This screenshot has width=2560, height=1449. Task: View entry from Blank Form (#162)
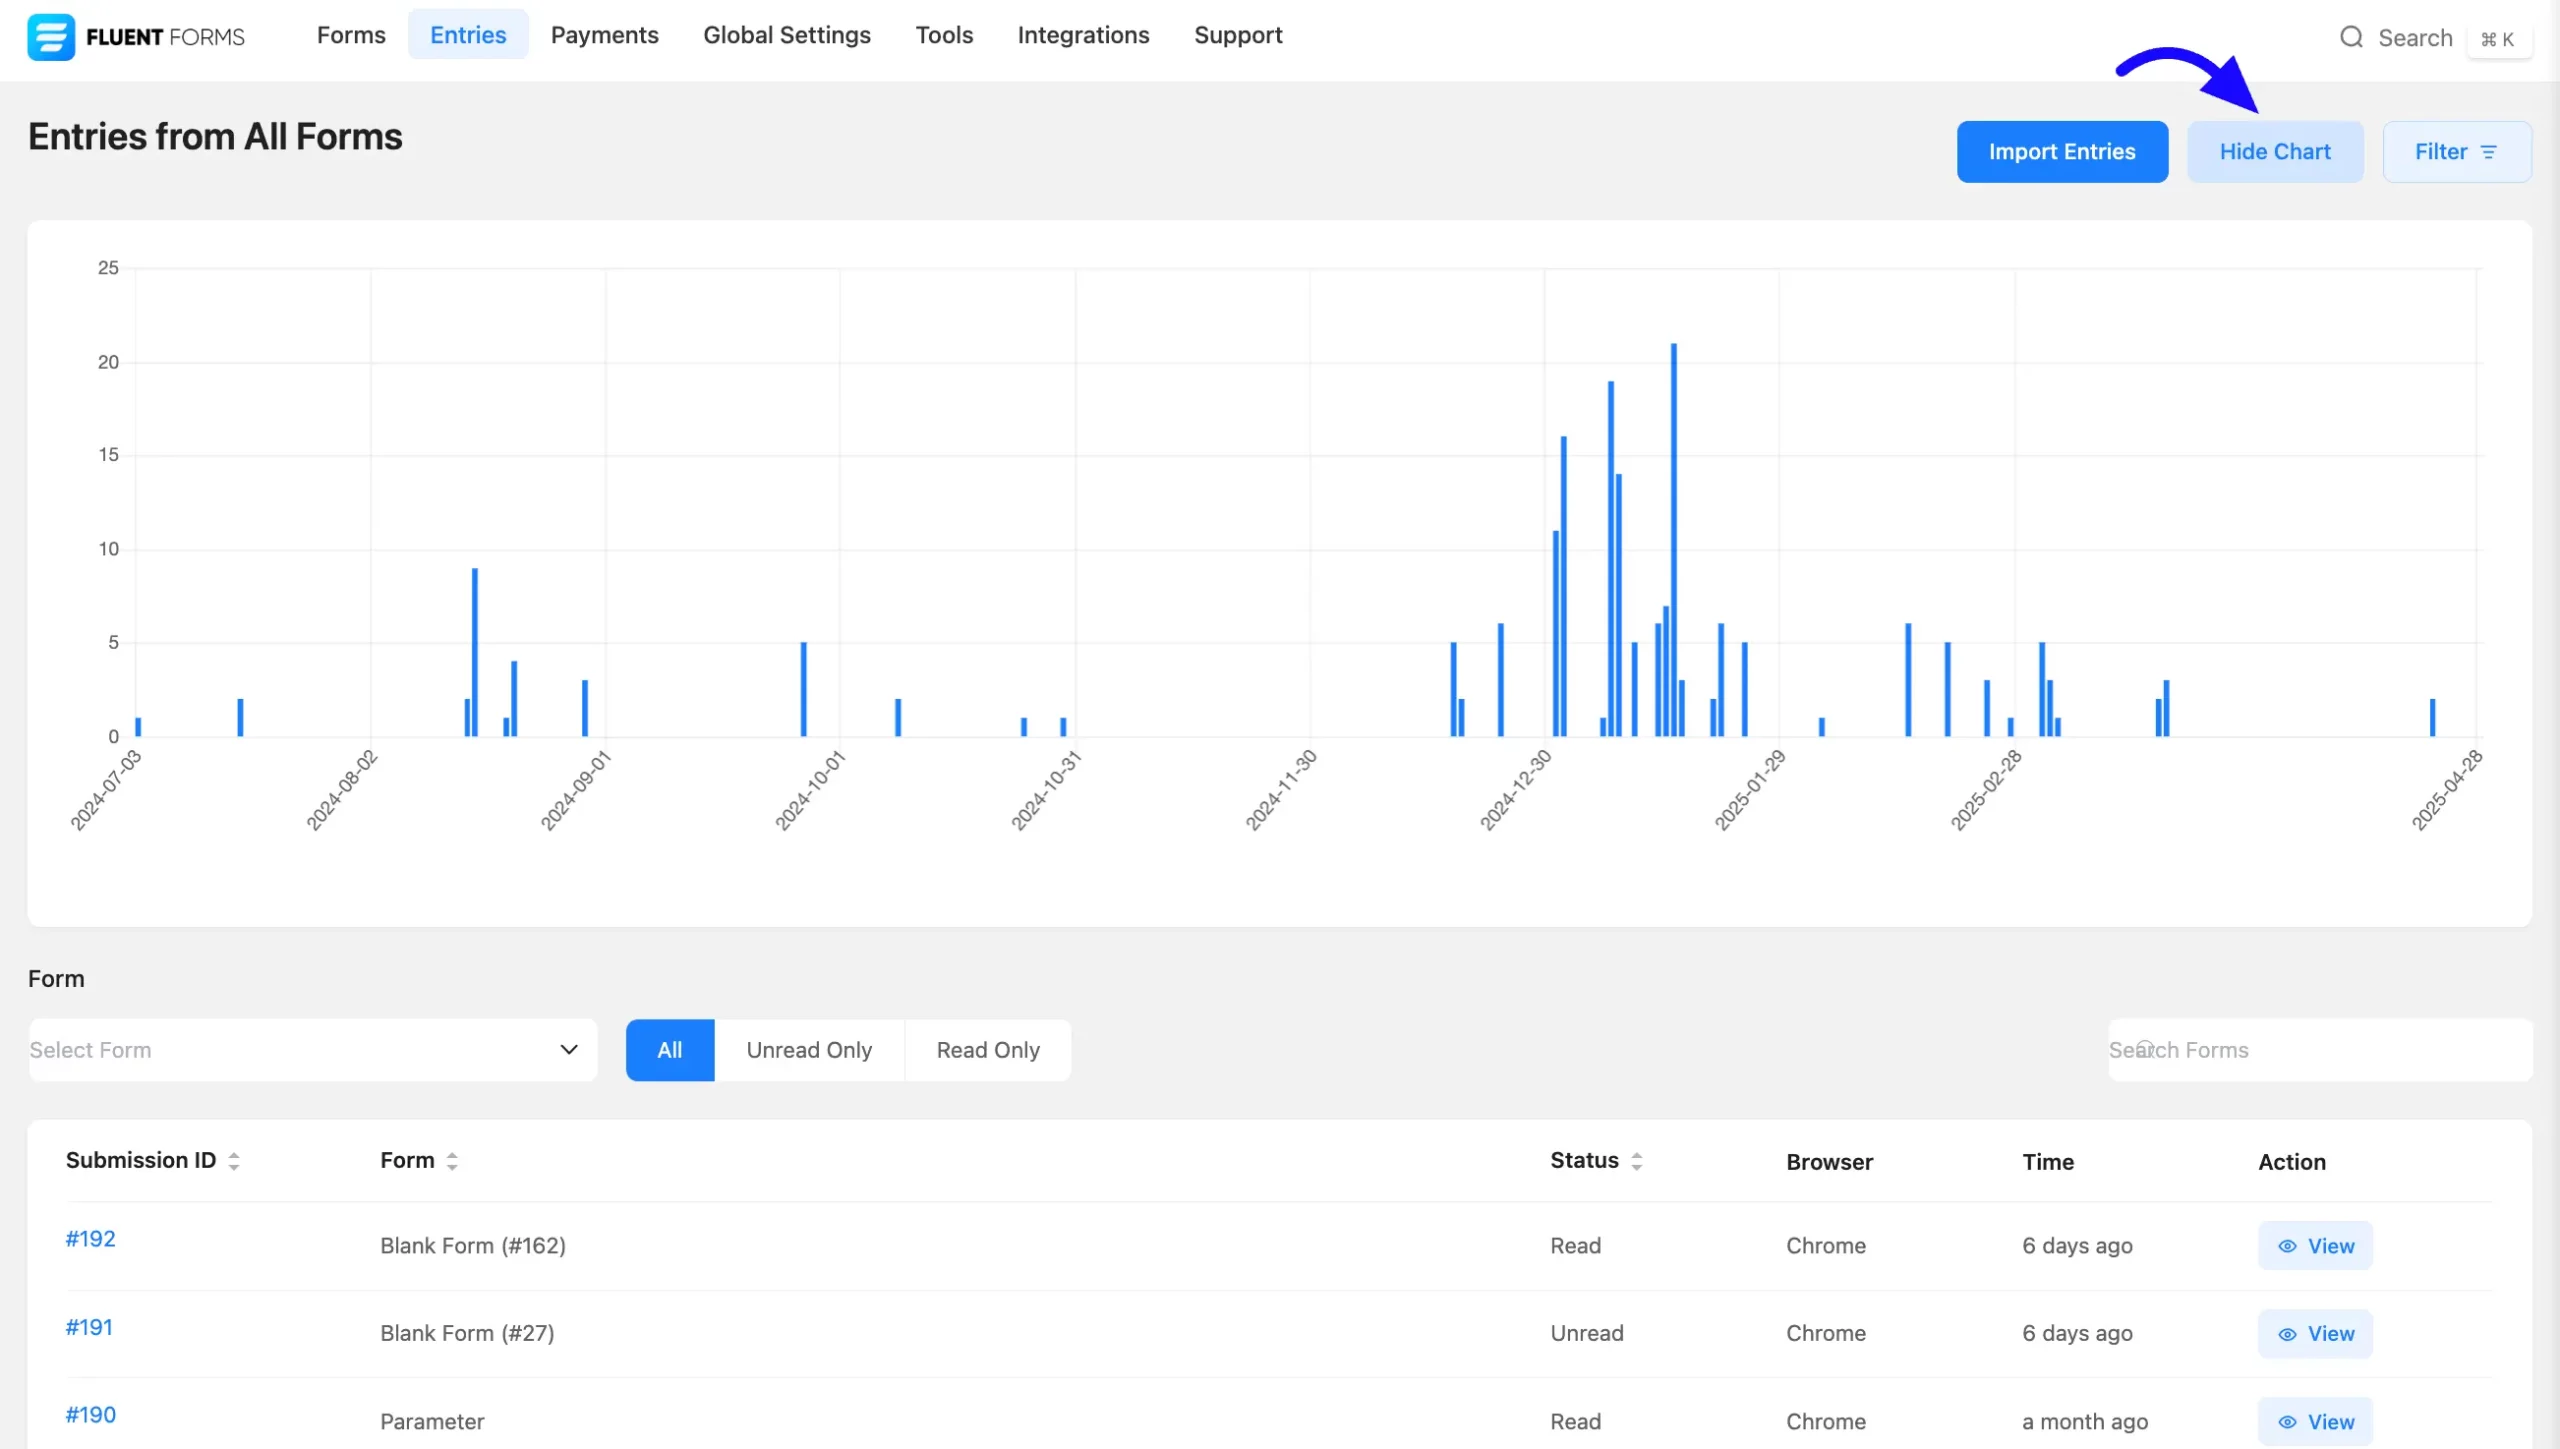pyautogui.click(x=2315, y=1246)
